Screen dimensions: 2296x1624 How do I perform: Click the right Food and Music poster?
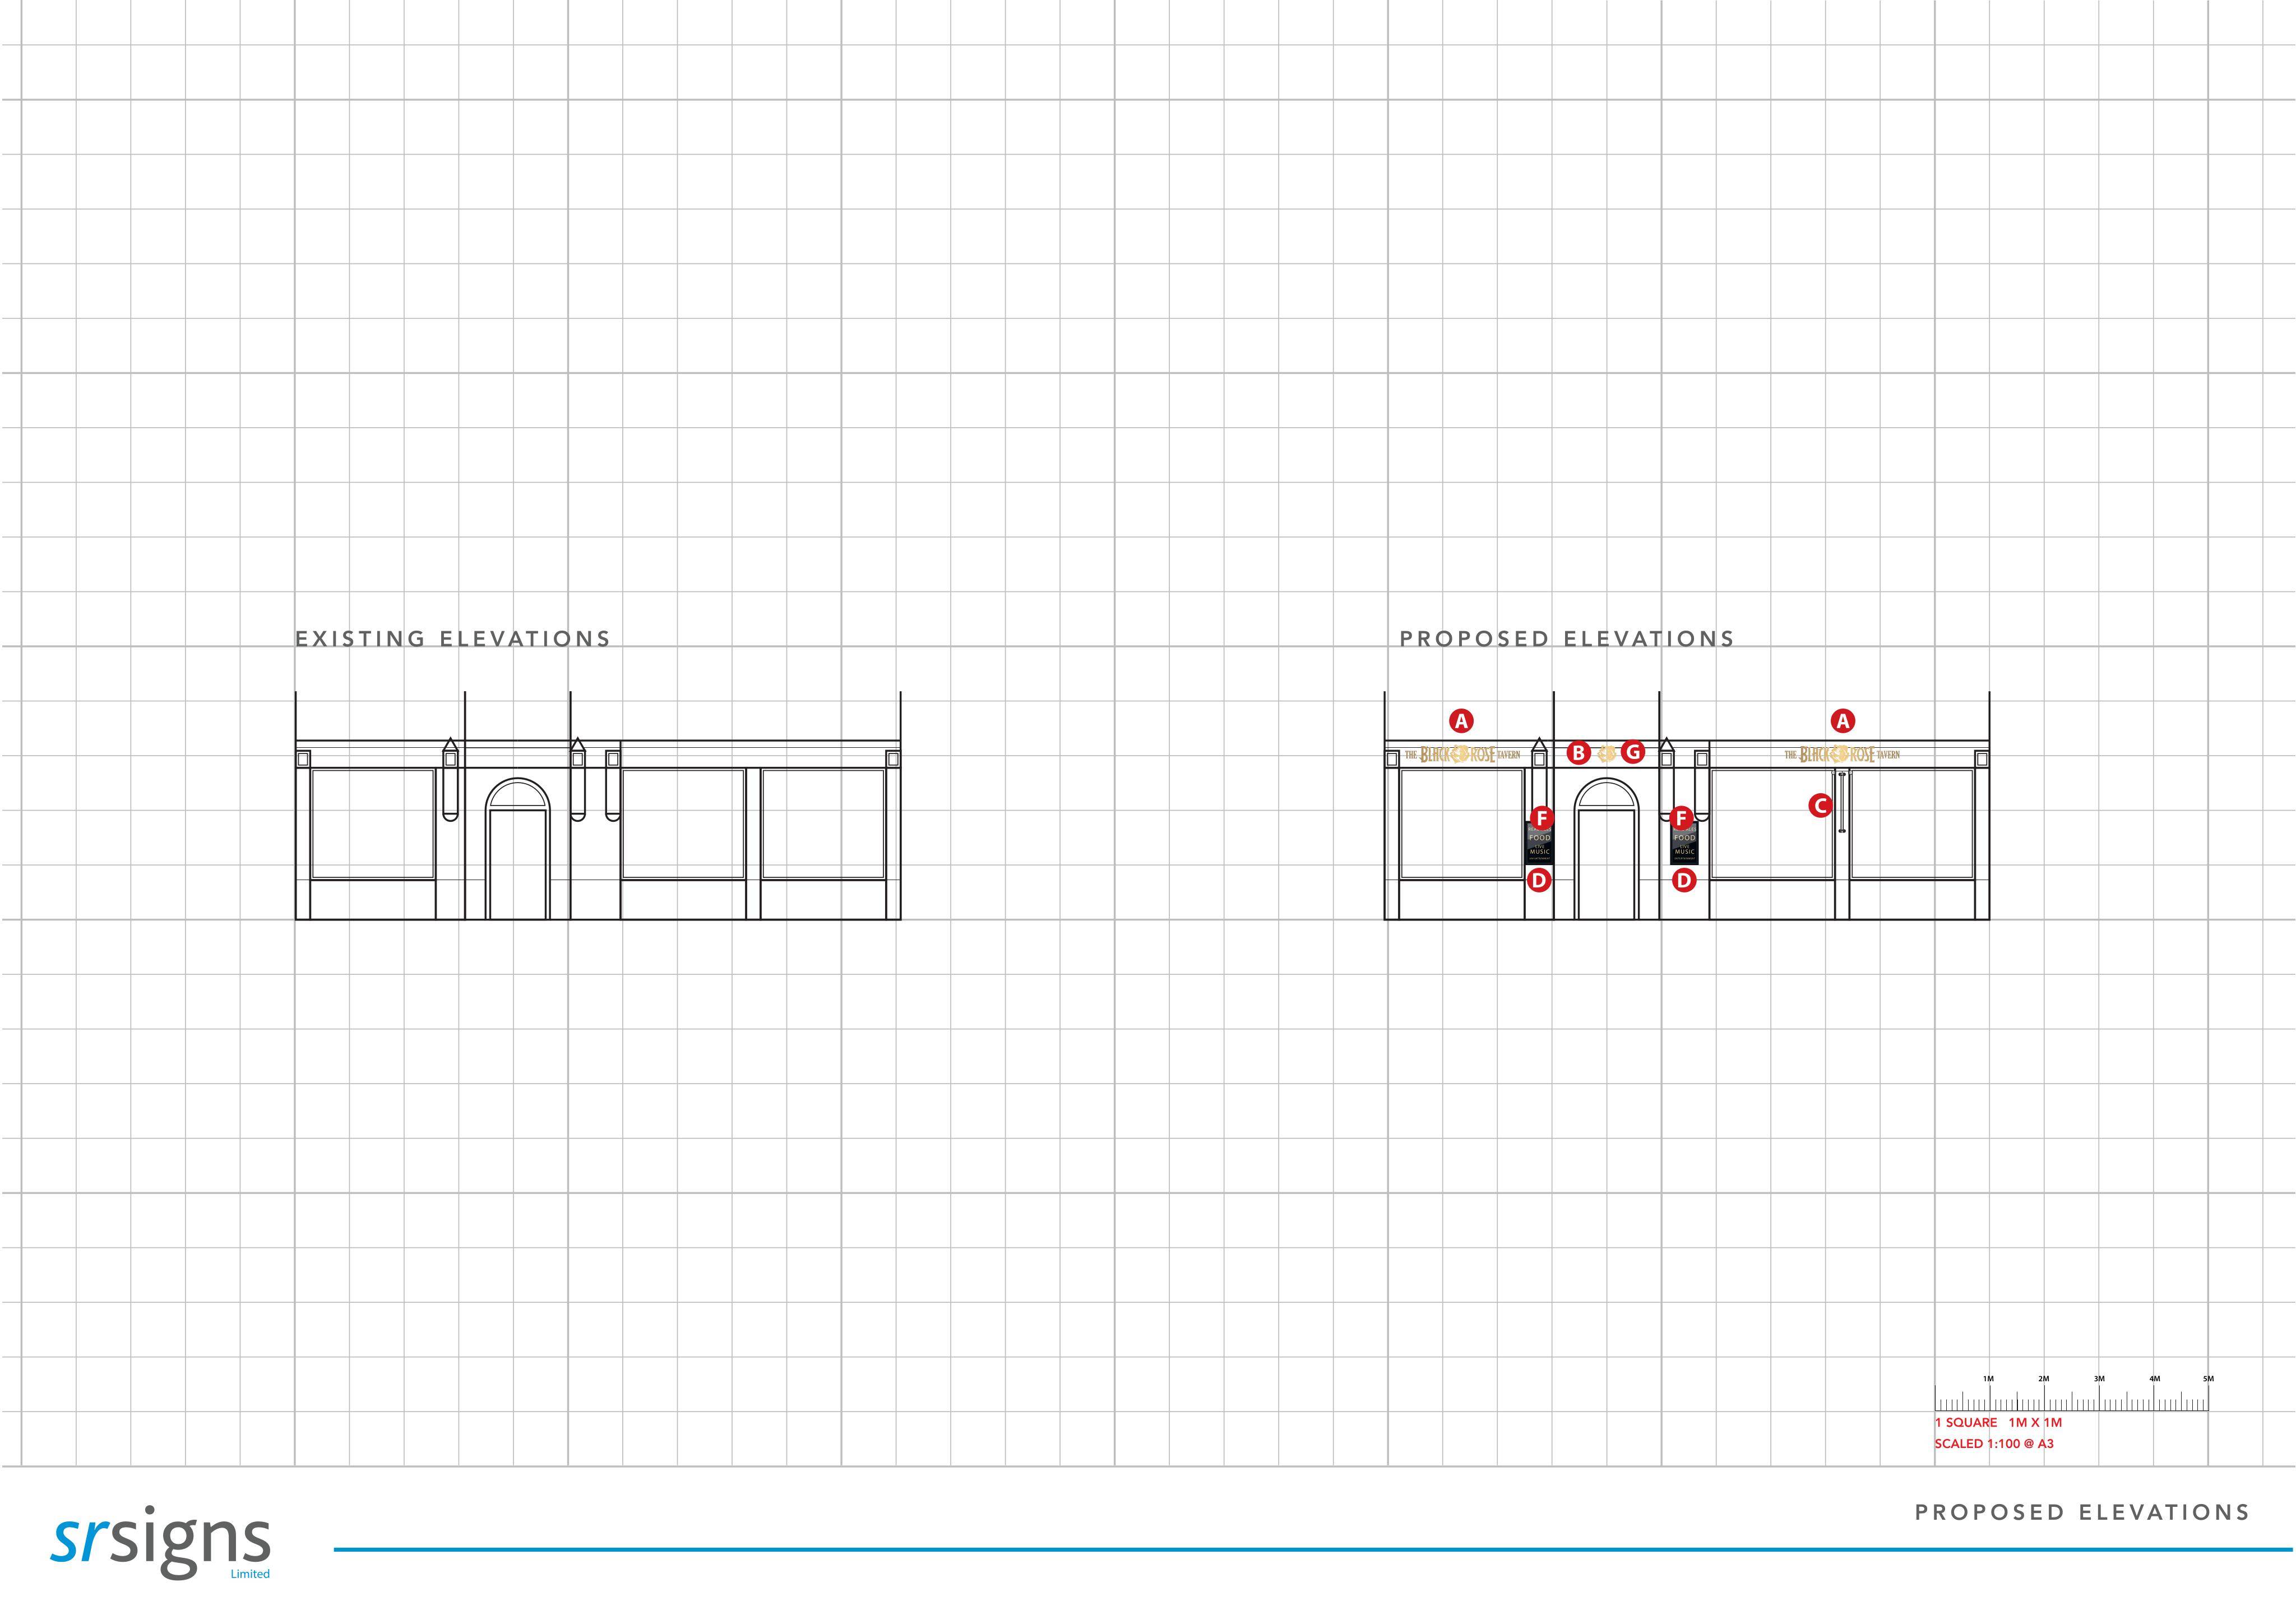click(1685, 843)
